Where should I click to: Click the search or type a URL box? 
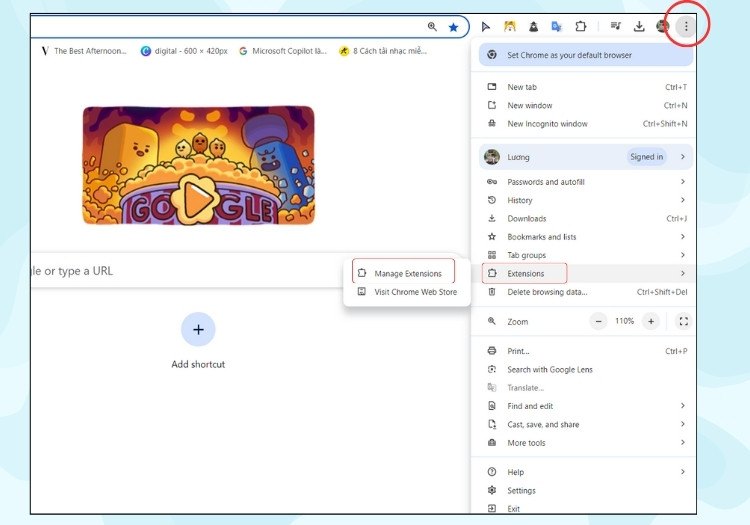pyautogui.click(x=187, y=271)
